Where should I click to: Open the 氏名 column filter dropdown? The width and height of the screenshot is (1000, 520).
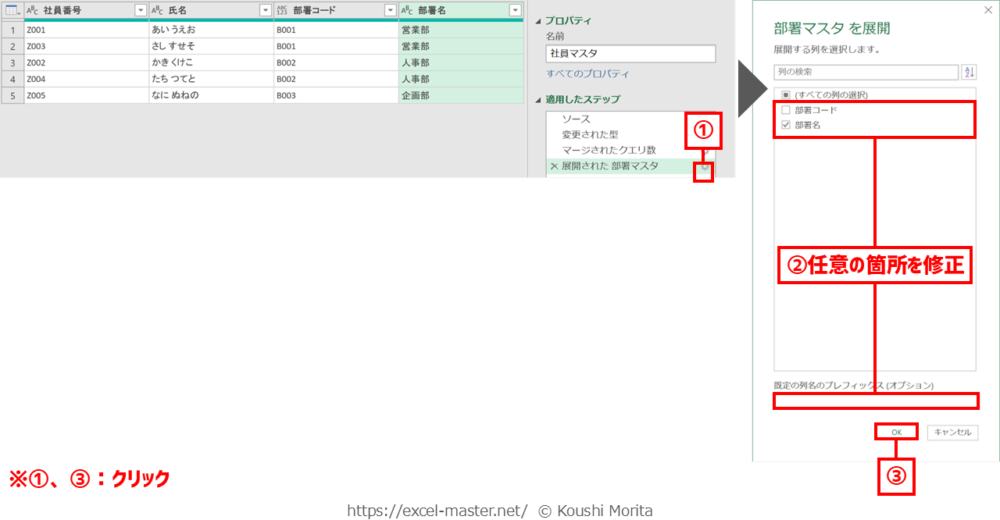265,10
